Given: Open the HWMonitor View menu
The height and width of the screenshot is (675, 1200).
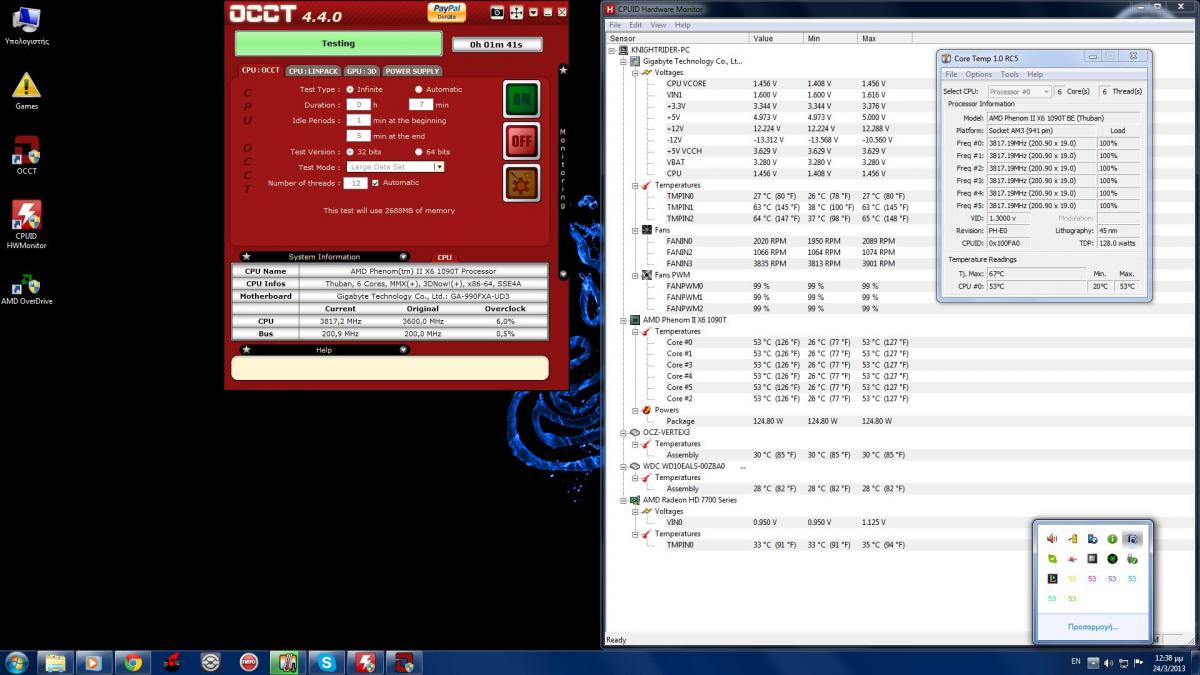Looking at the screenshot, I should point(658,25).
